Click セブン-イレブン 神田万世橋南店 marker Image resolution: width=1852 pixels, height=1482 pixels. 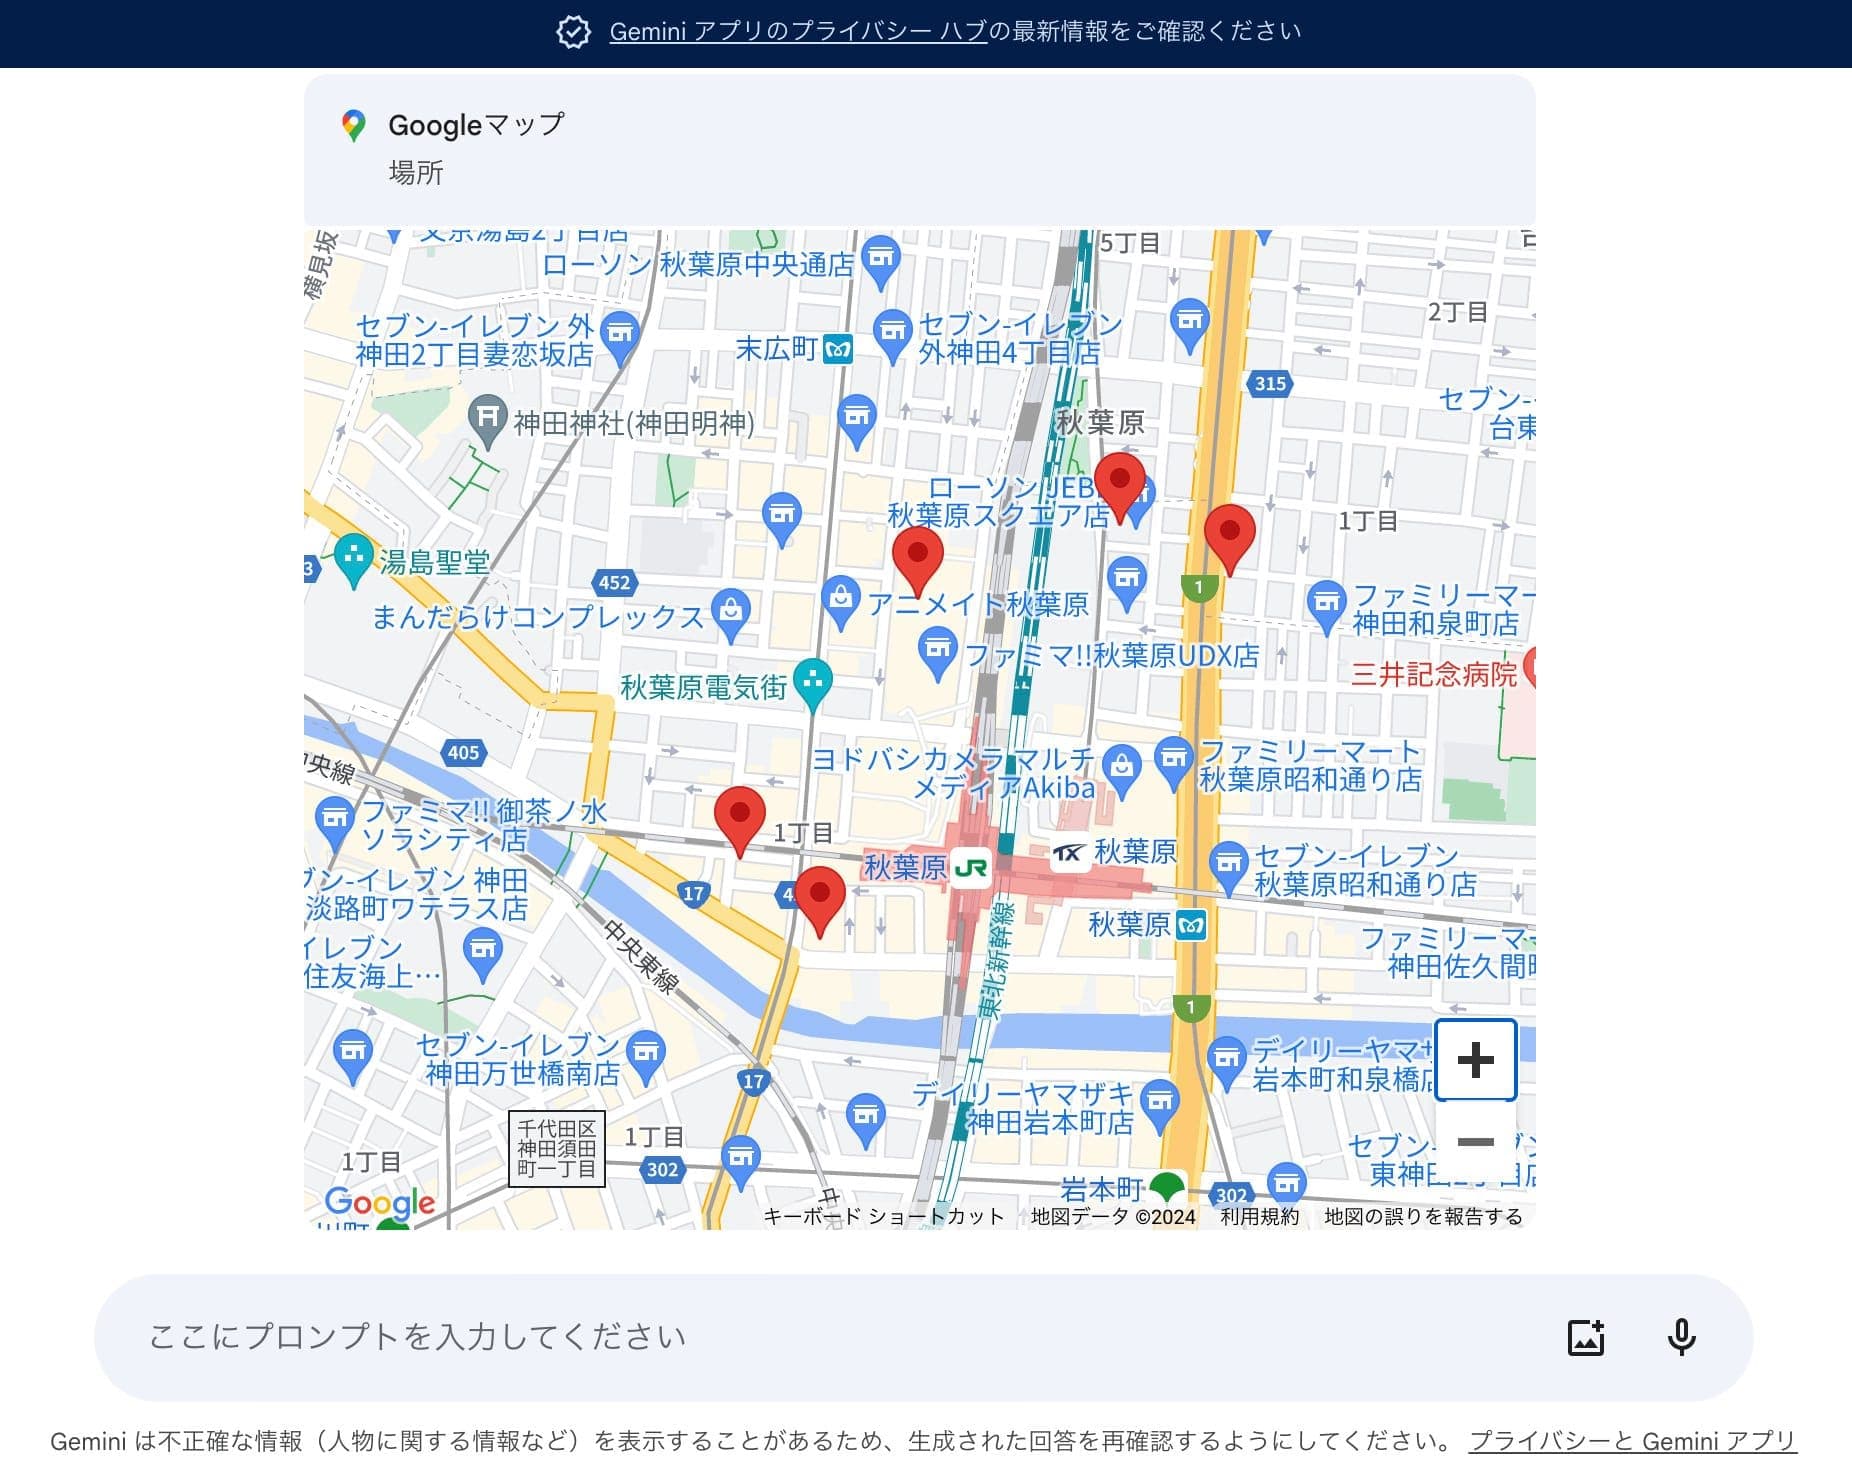click(x=646, y=1054)
